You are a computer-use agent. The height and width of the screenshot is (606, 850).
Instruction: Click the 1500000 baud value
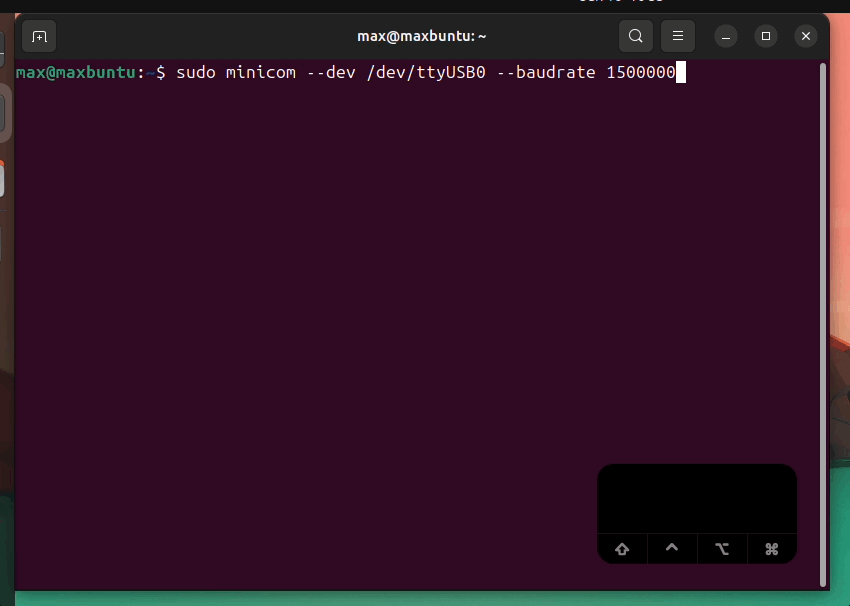click(641, 72)
